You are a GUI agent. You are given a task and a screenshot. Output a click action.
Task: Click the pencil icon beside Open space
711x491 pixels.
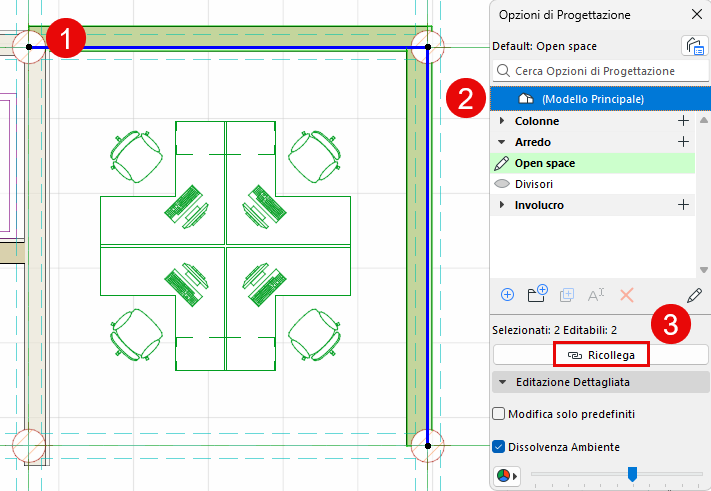pyautogui.click(x=502, y=163)
